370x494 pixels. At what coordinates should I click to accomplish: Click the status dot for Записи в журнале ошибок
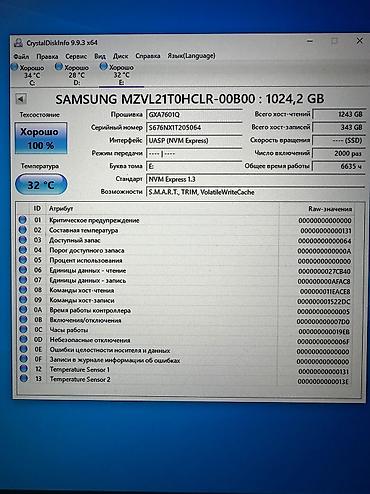point(23,359)
